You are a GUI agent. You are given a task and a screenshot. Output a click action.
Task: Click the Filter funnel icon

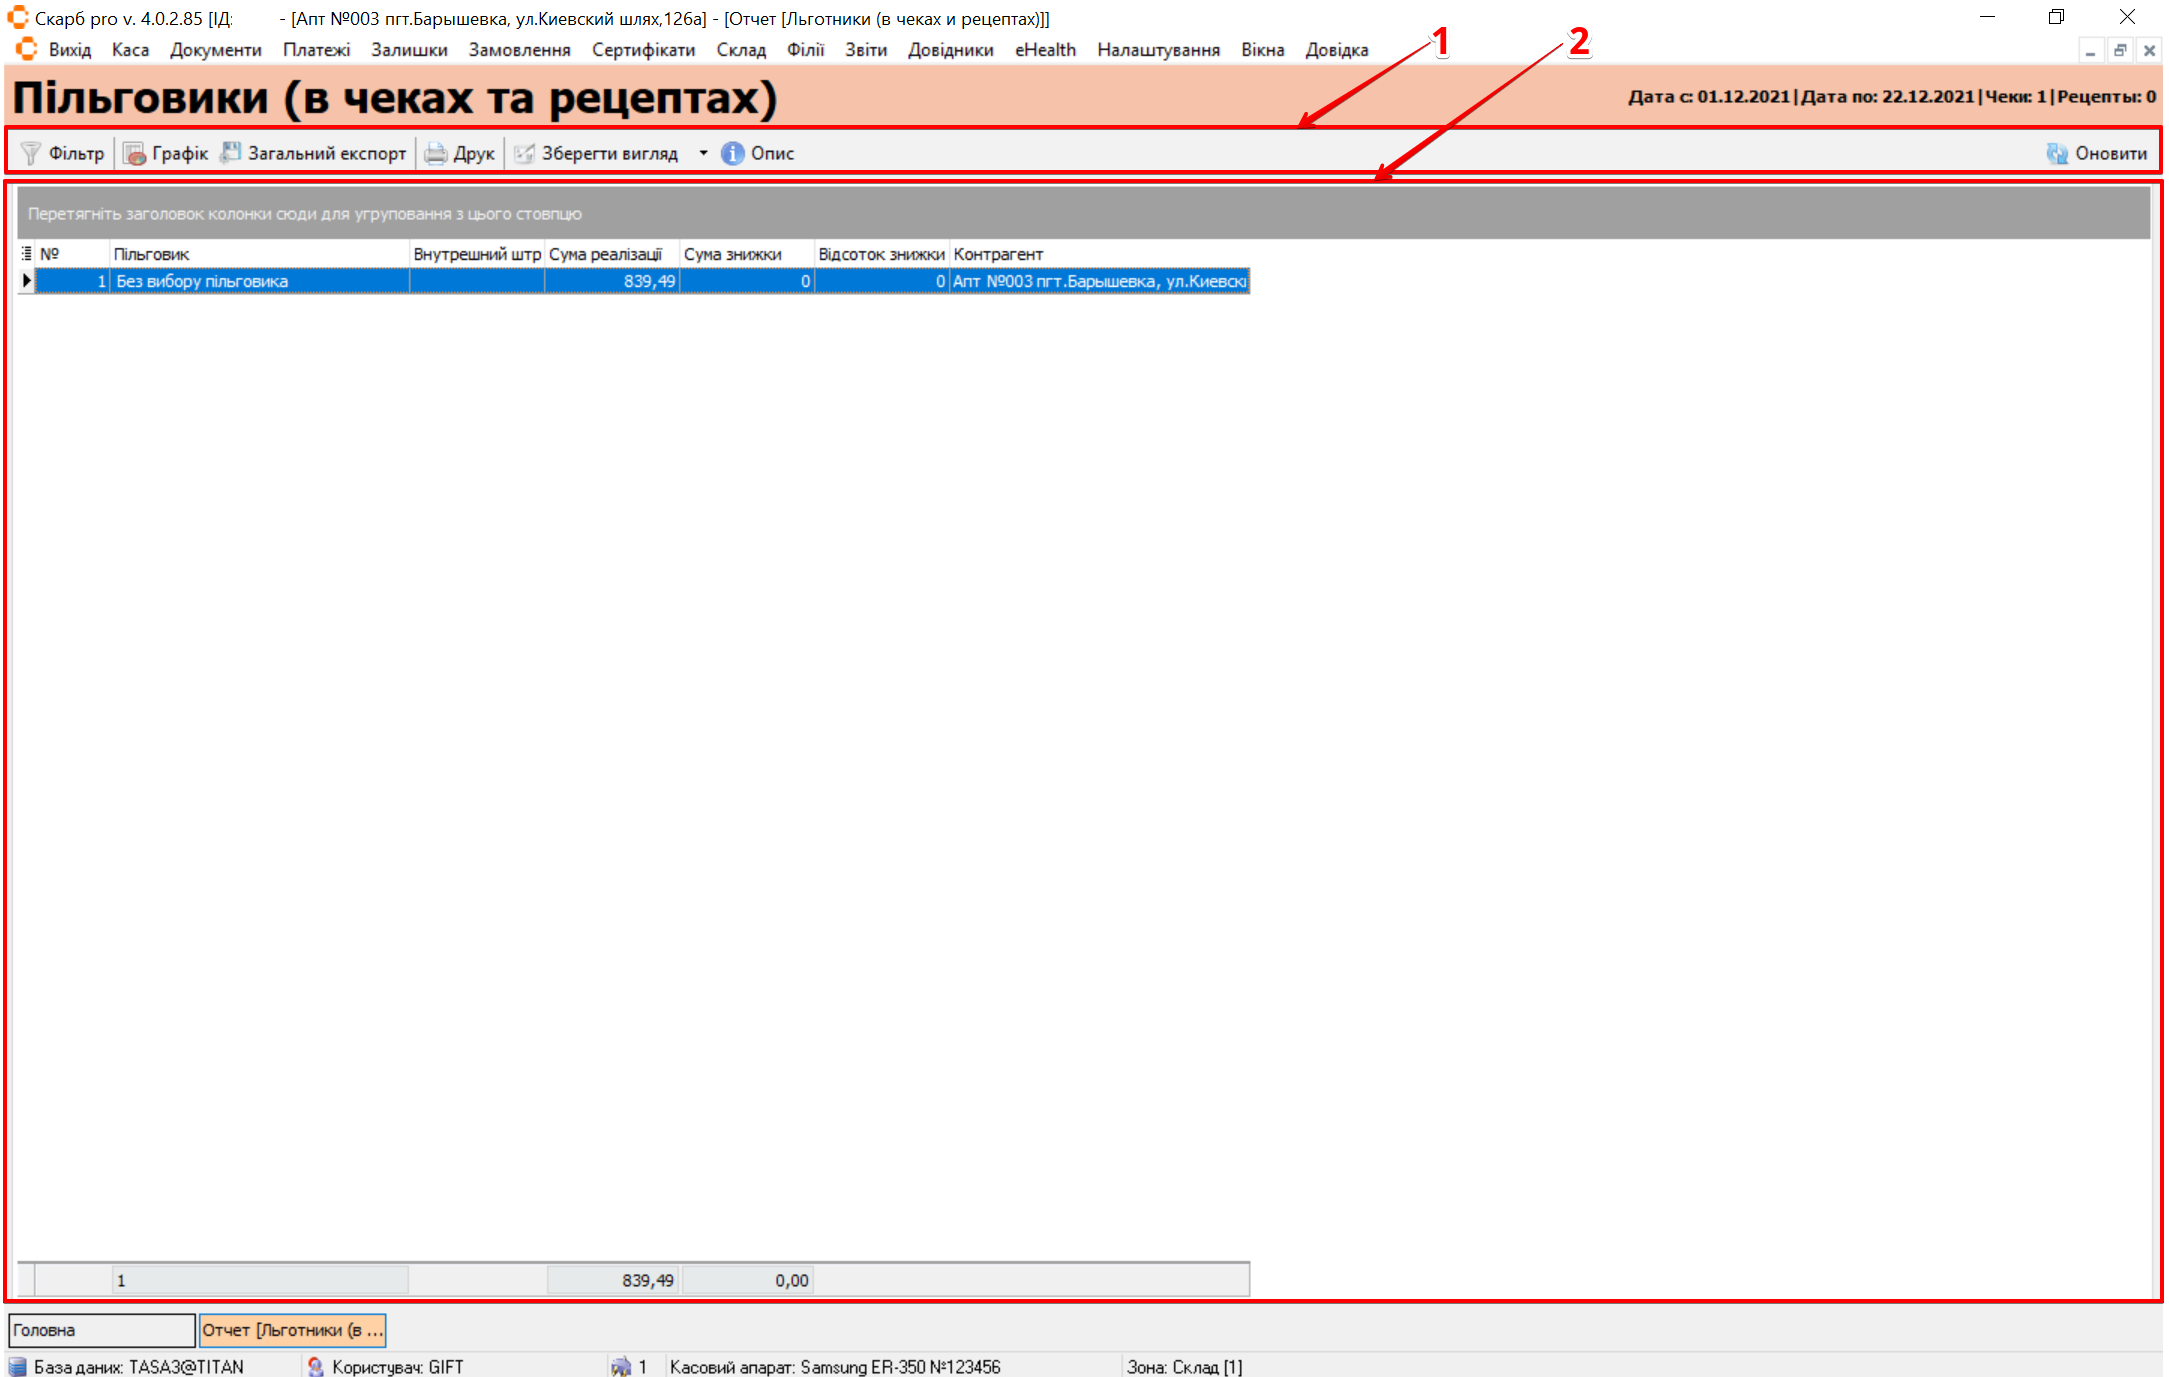coord(31,153)
